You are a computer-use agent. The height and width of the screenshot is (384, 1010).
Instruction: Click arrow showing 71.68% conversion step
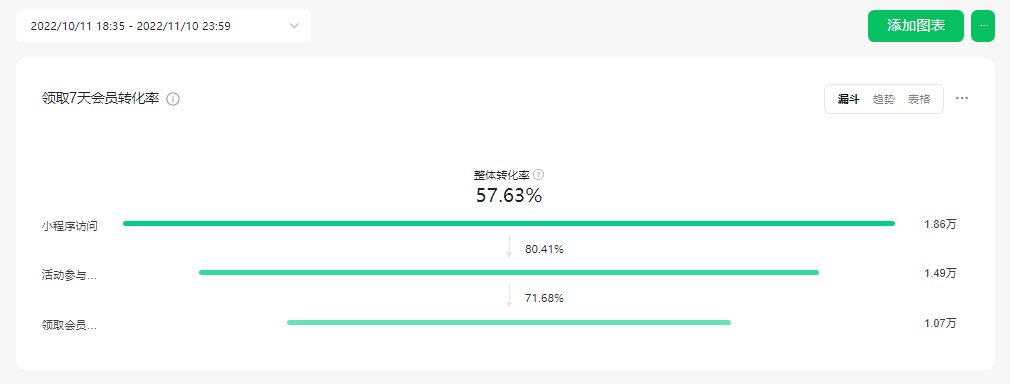509,296
